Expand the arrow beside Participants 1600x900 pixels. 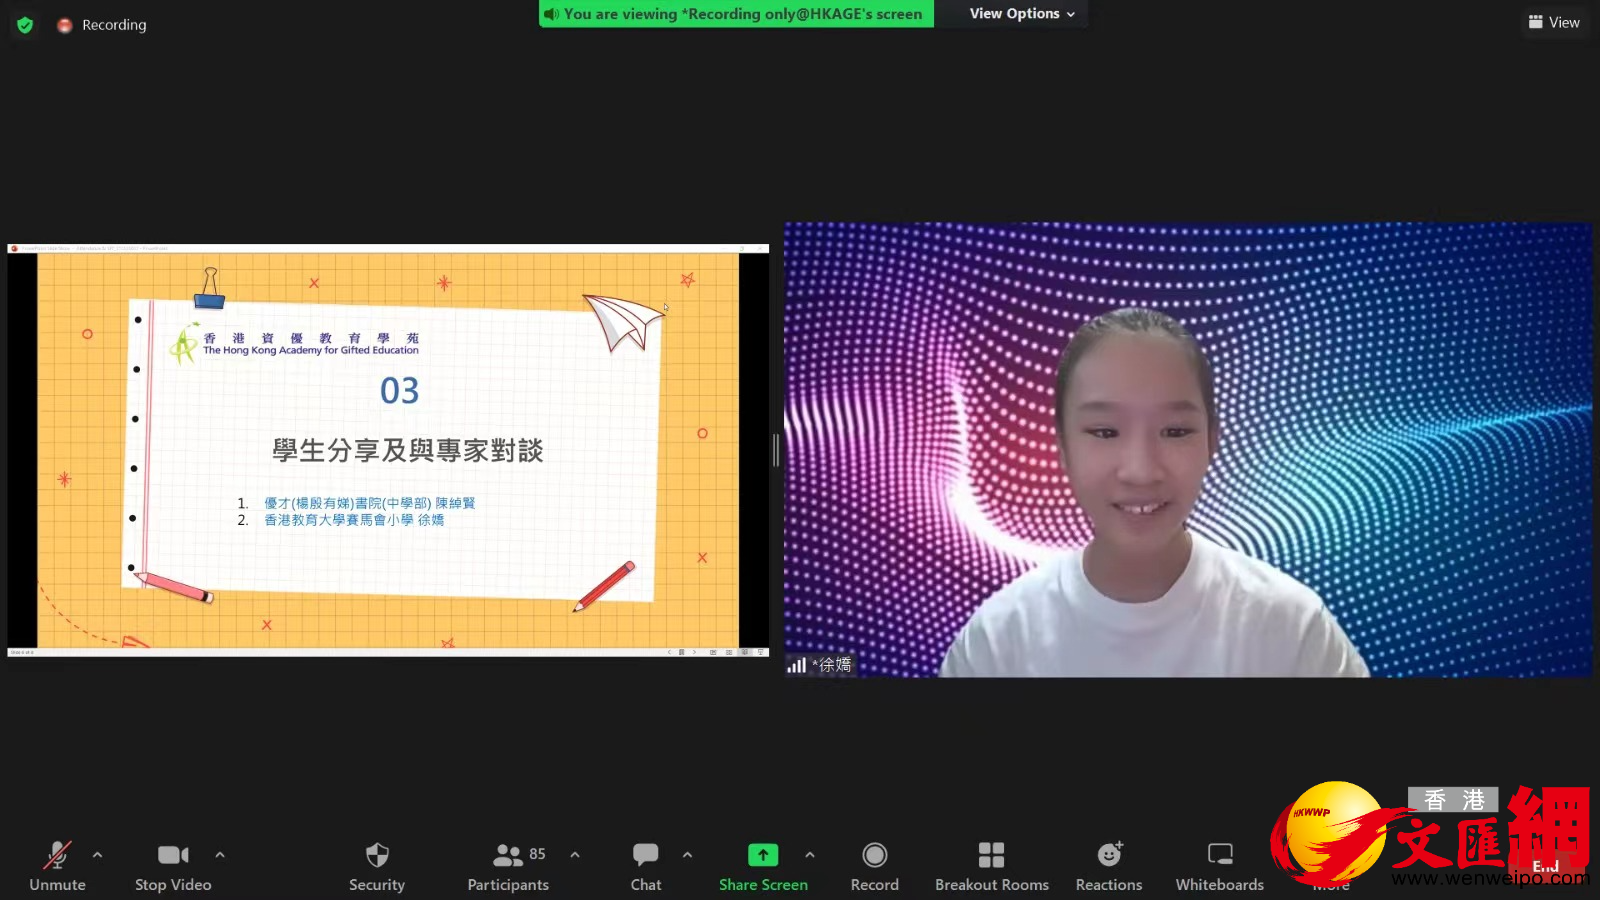click(x=575, y=855)
